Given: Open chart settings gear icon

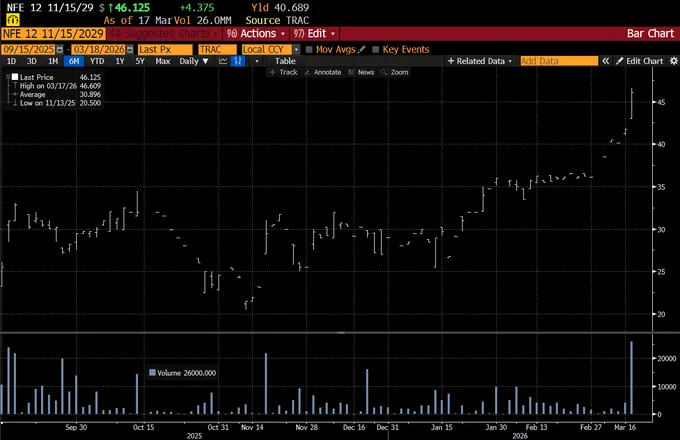Looking at the screenshot, I should tap(673, 61).
